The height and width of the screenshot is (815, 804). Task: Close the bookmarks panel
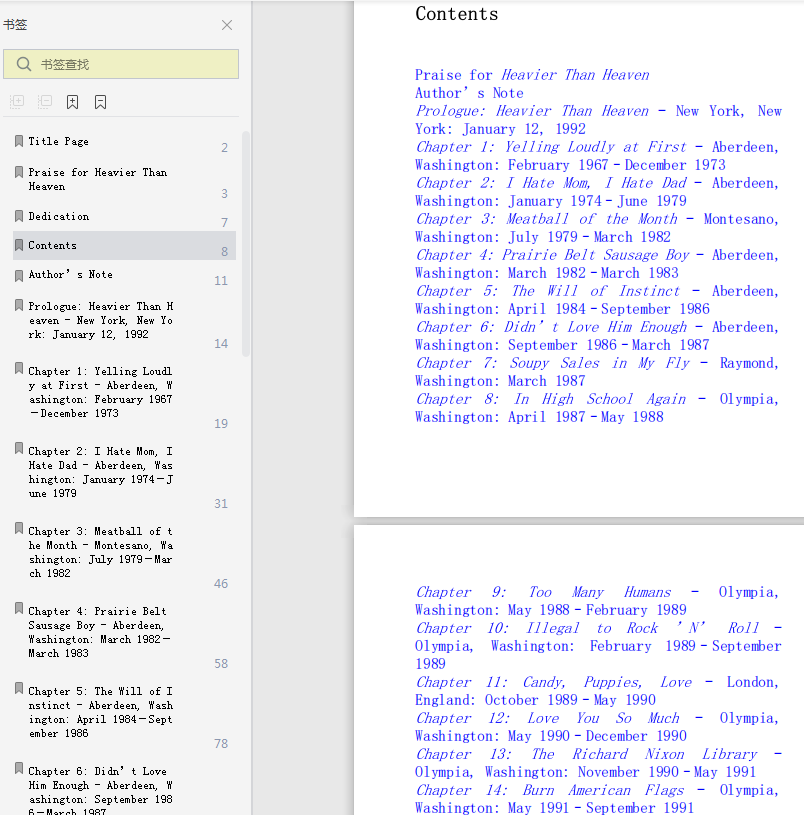(227, 25)
